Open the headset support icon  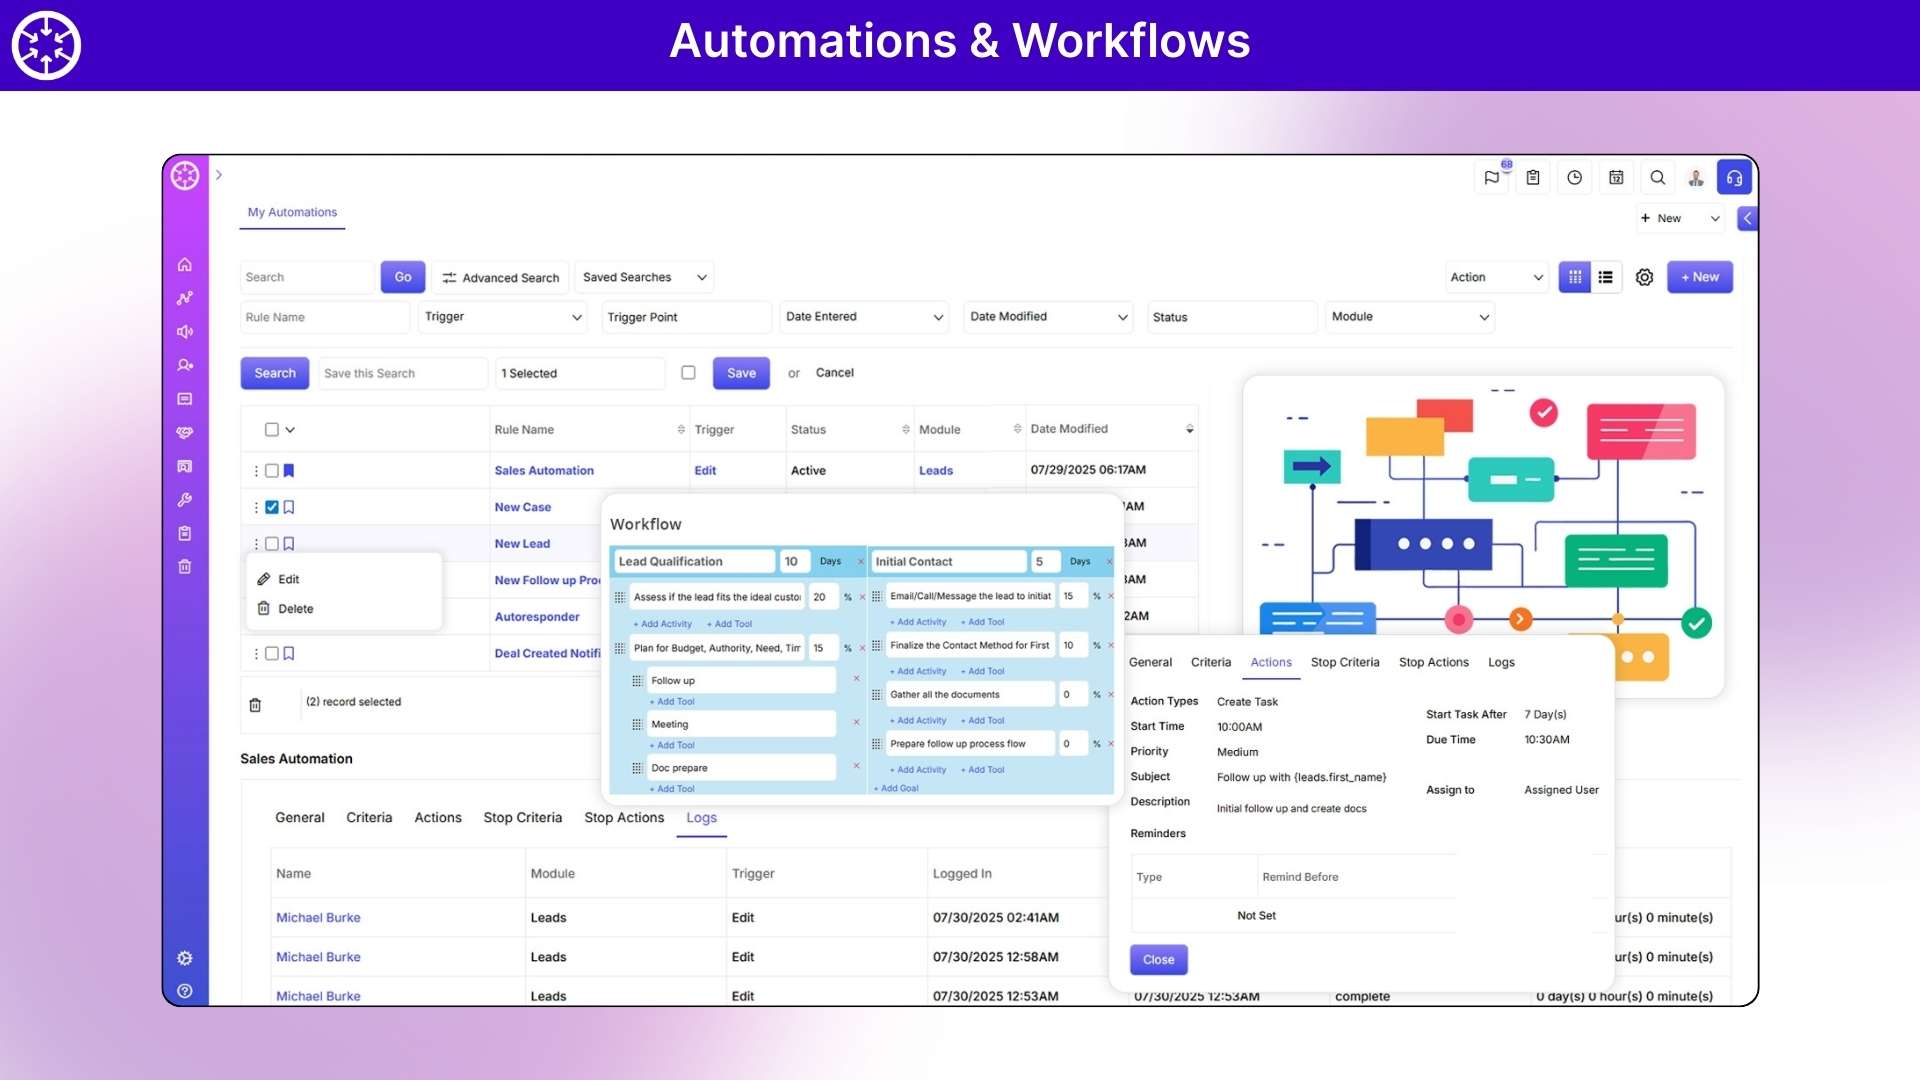[x=1735, y=177]
